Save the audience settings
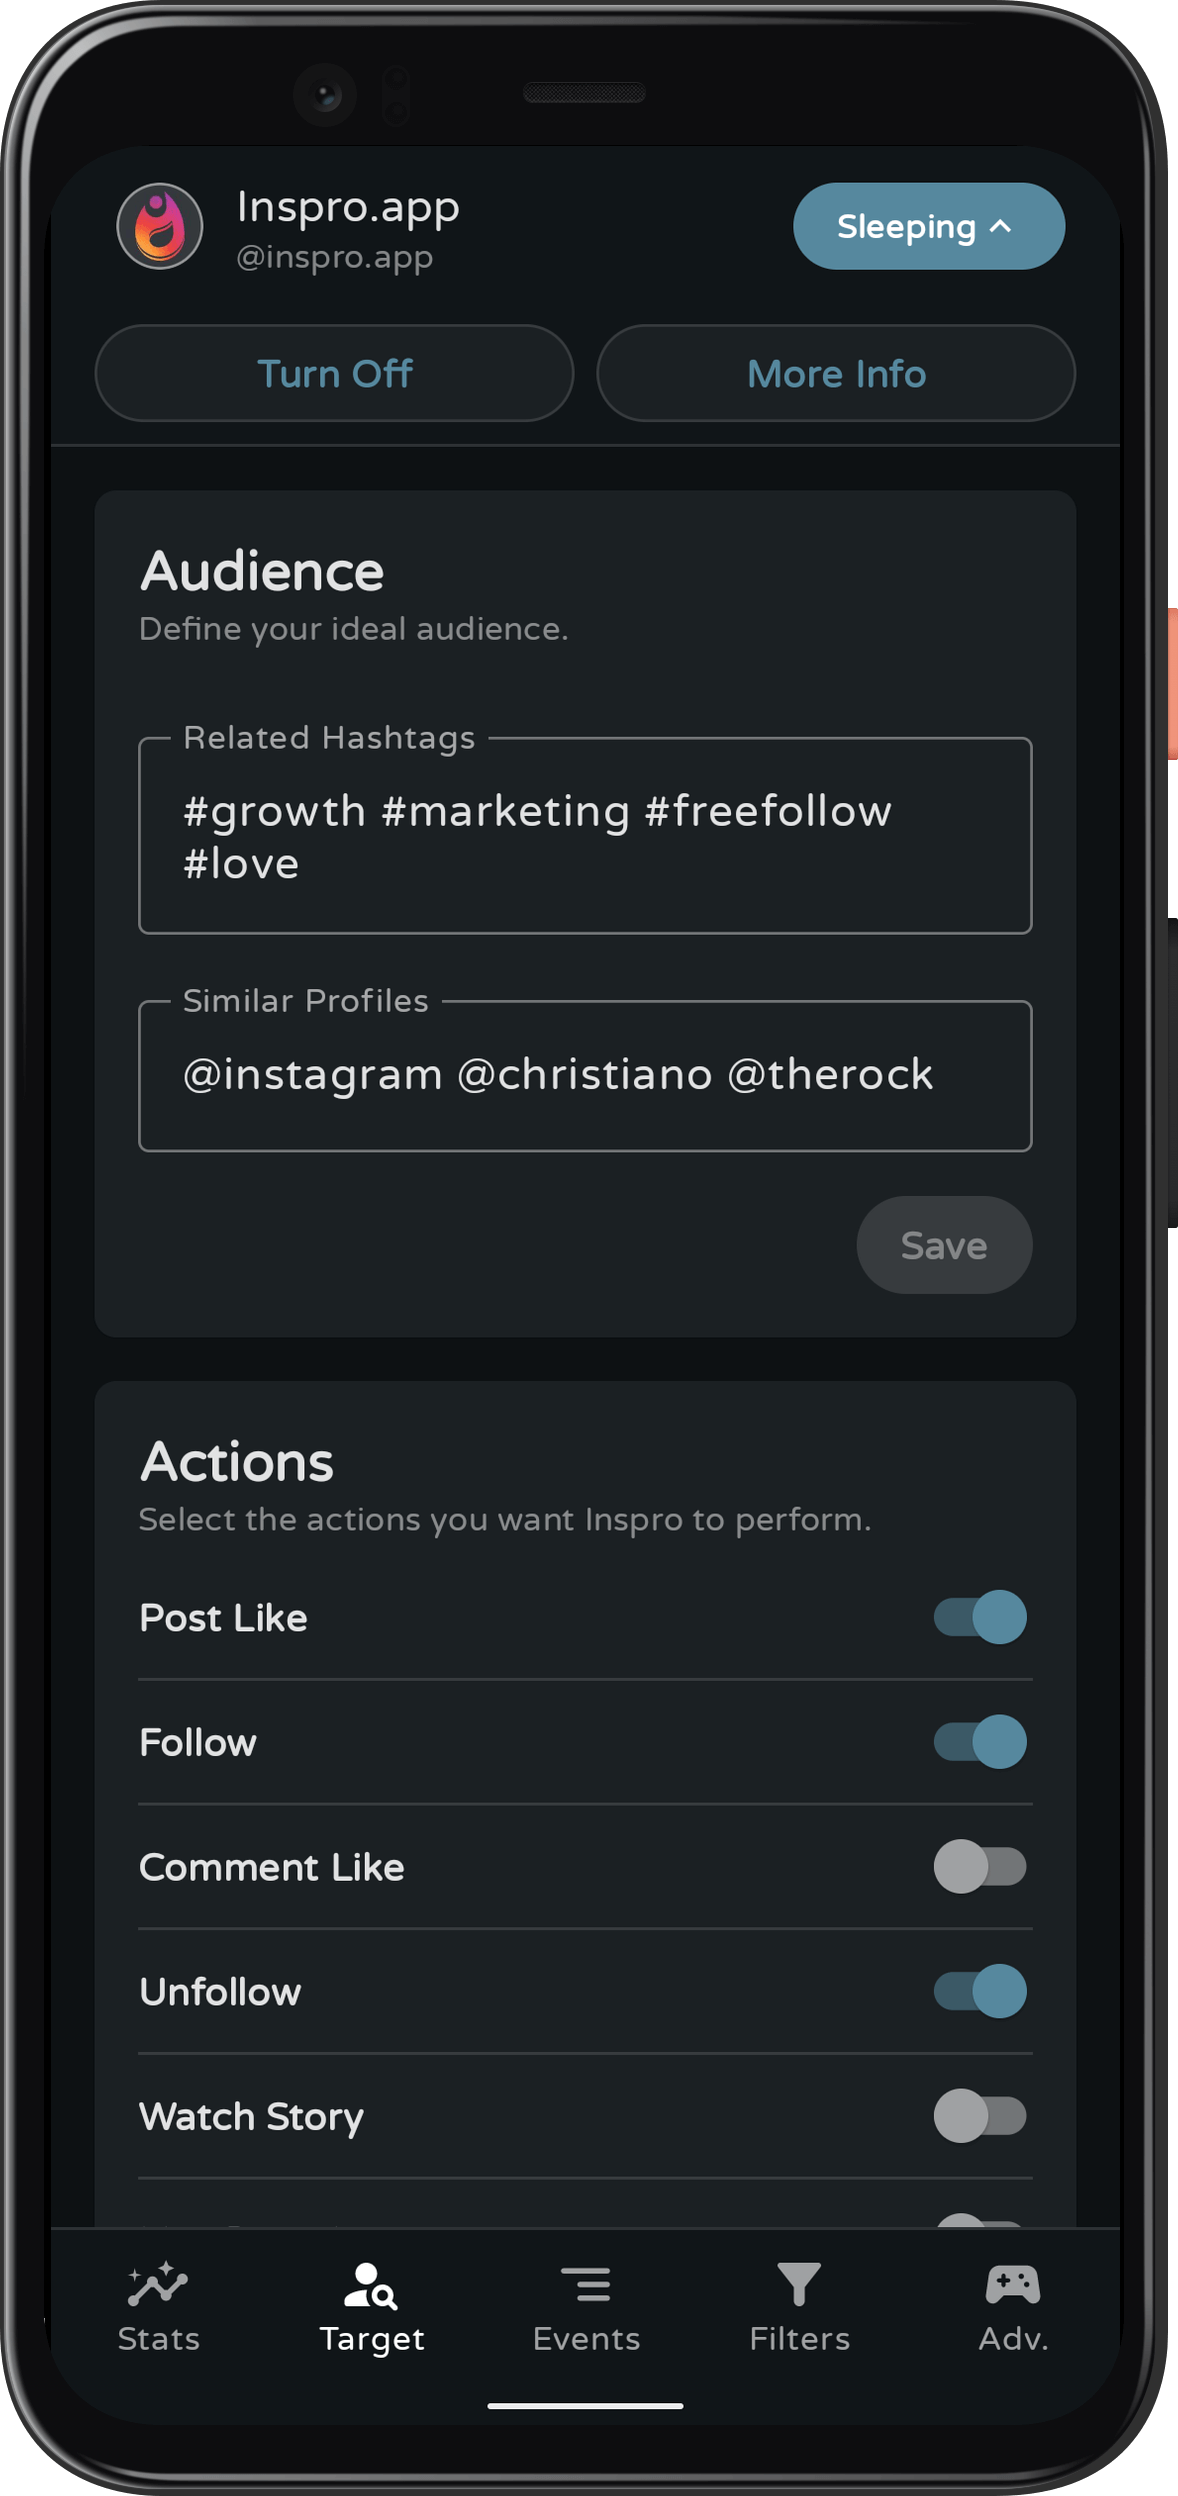The width and height of the screenshot is (1178, 2496). [943, 1245]
